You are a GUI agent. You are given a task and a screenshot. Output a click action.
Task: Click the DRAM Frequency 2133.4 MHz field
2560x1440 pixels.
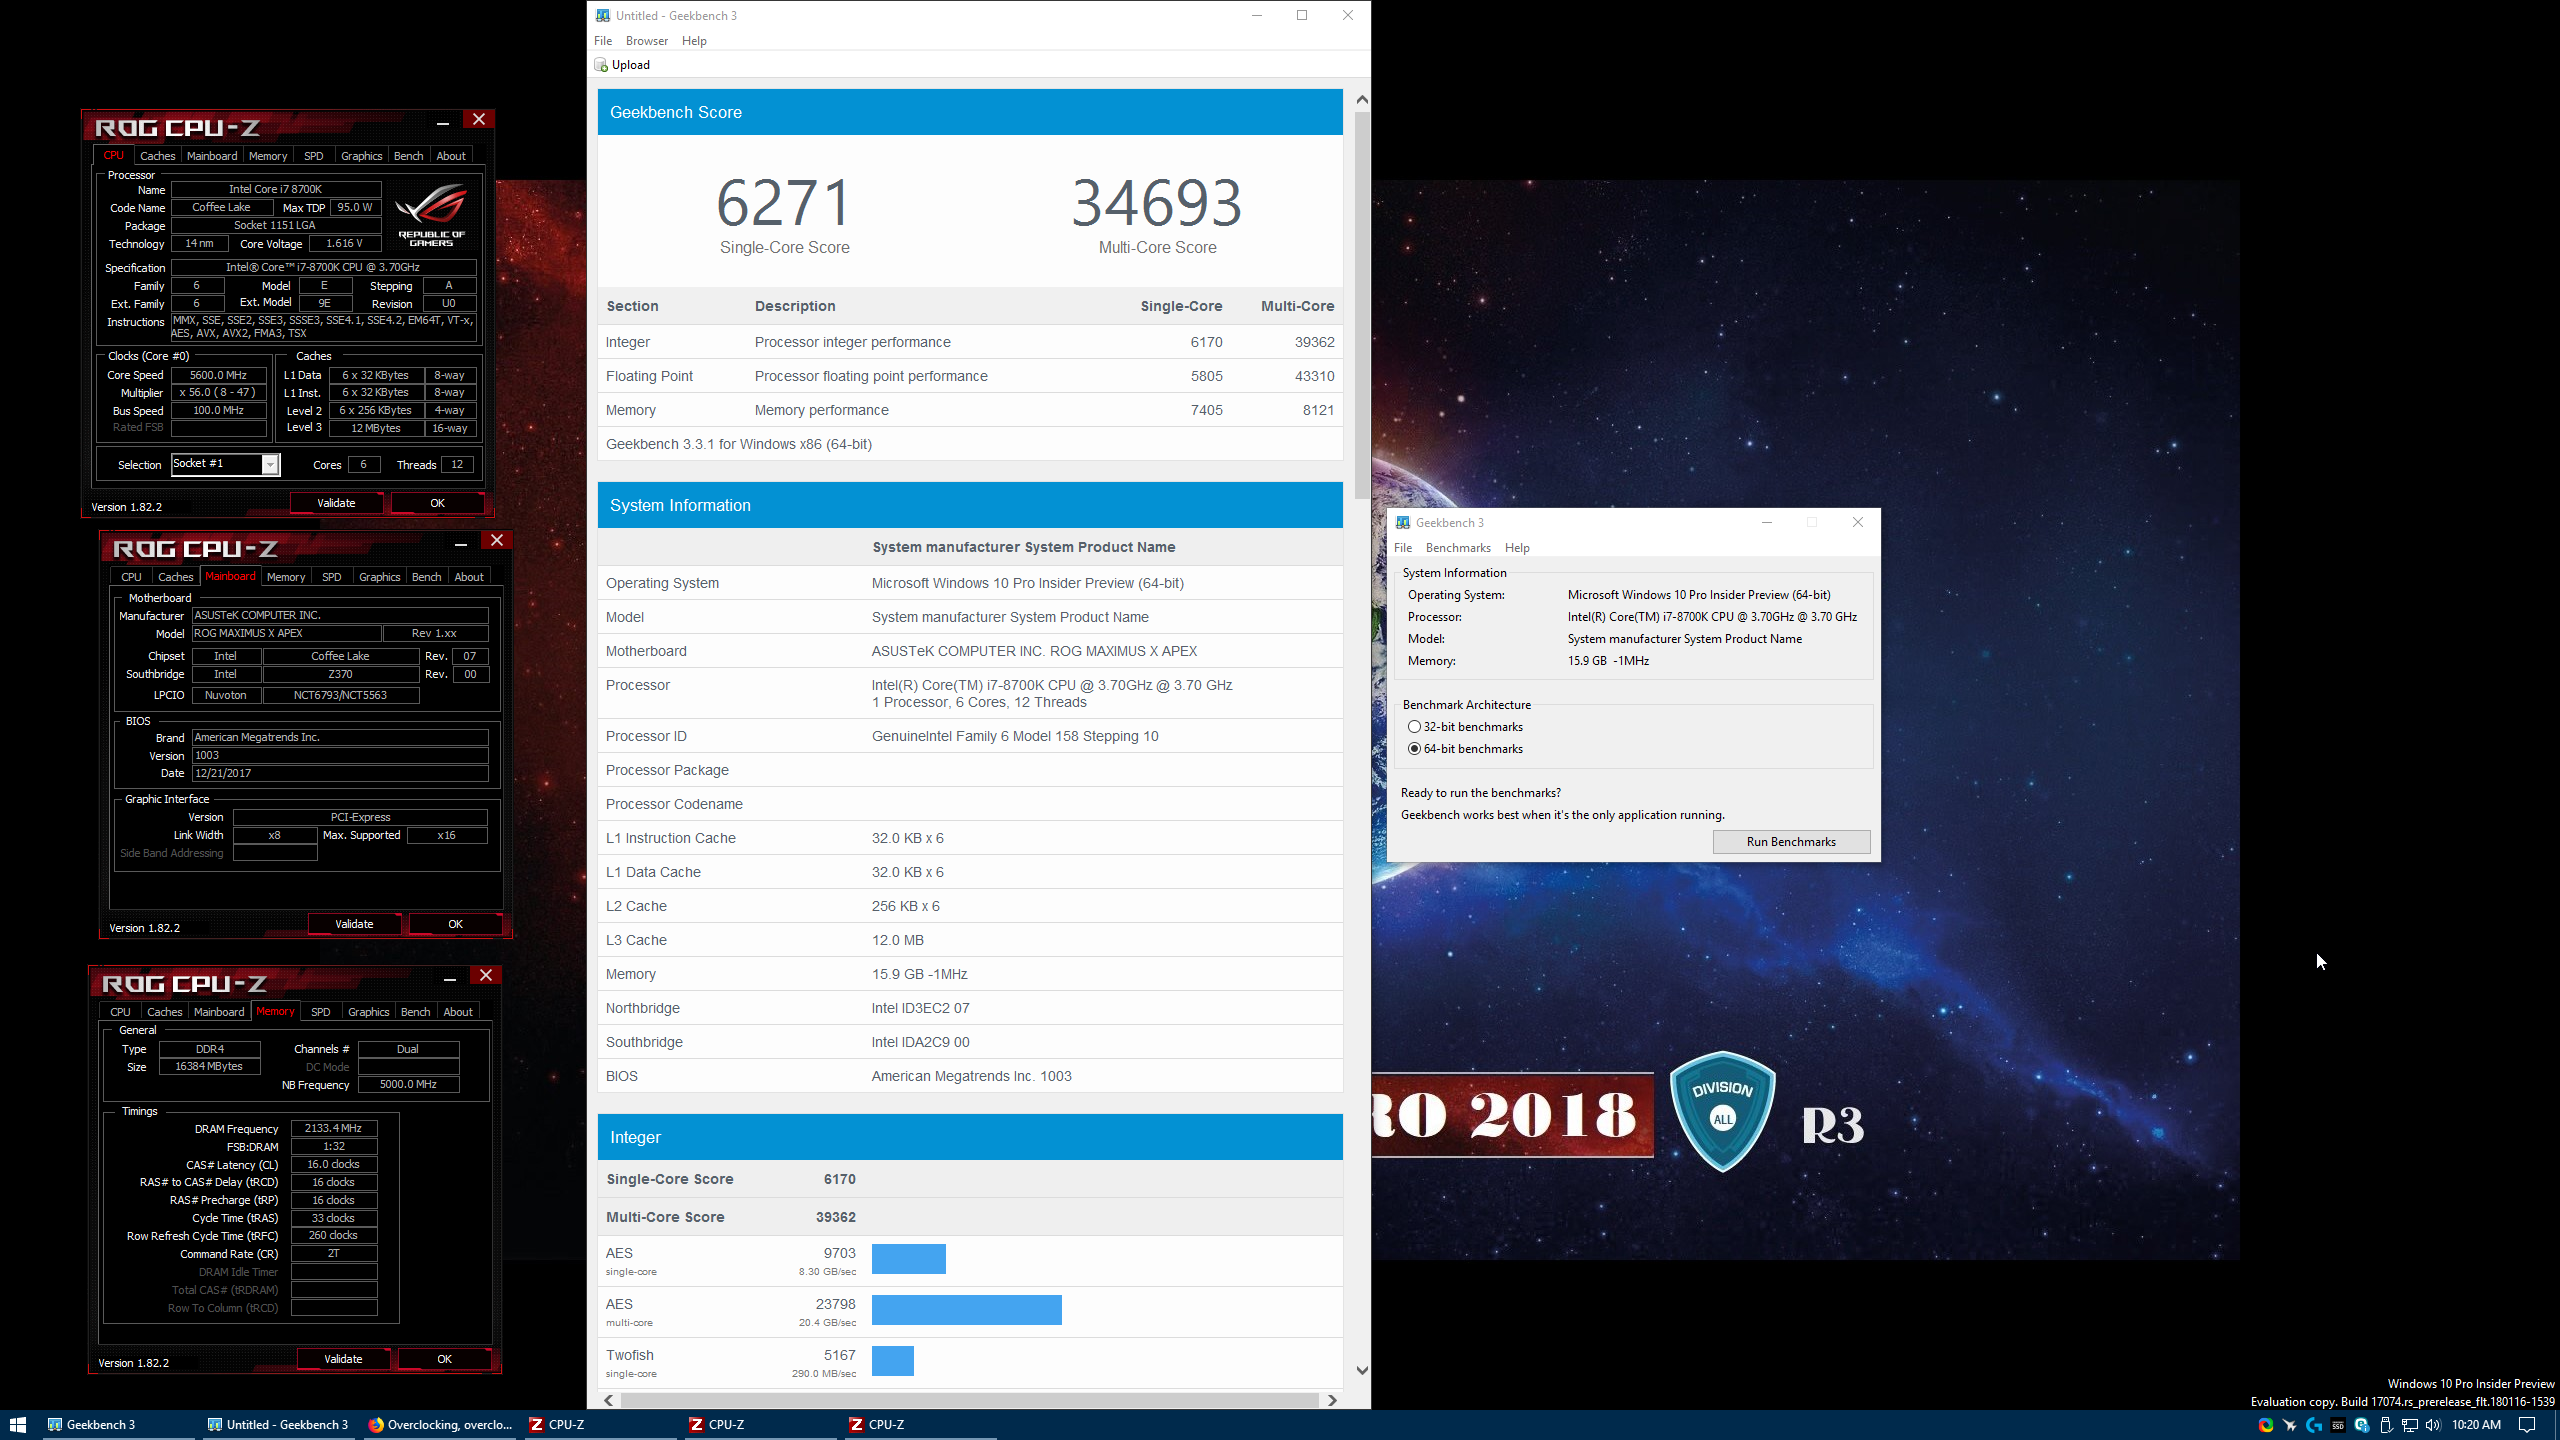pyautogui.click(x=334, y=1128)
